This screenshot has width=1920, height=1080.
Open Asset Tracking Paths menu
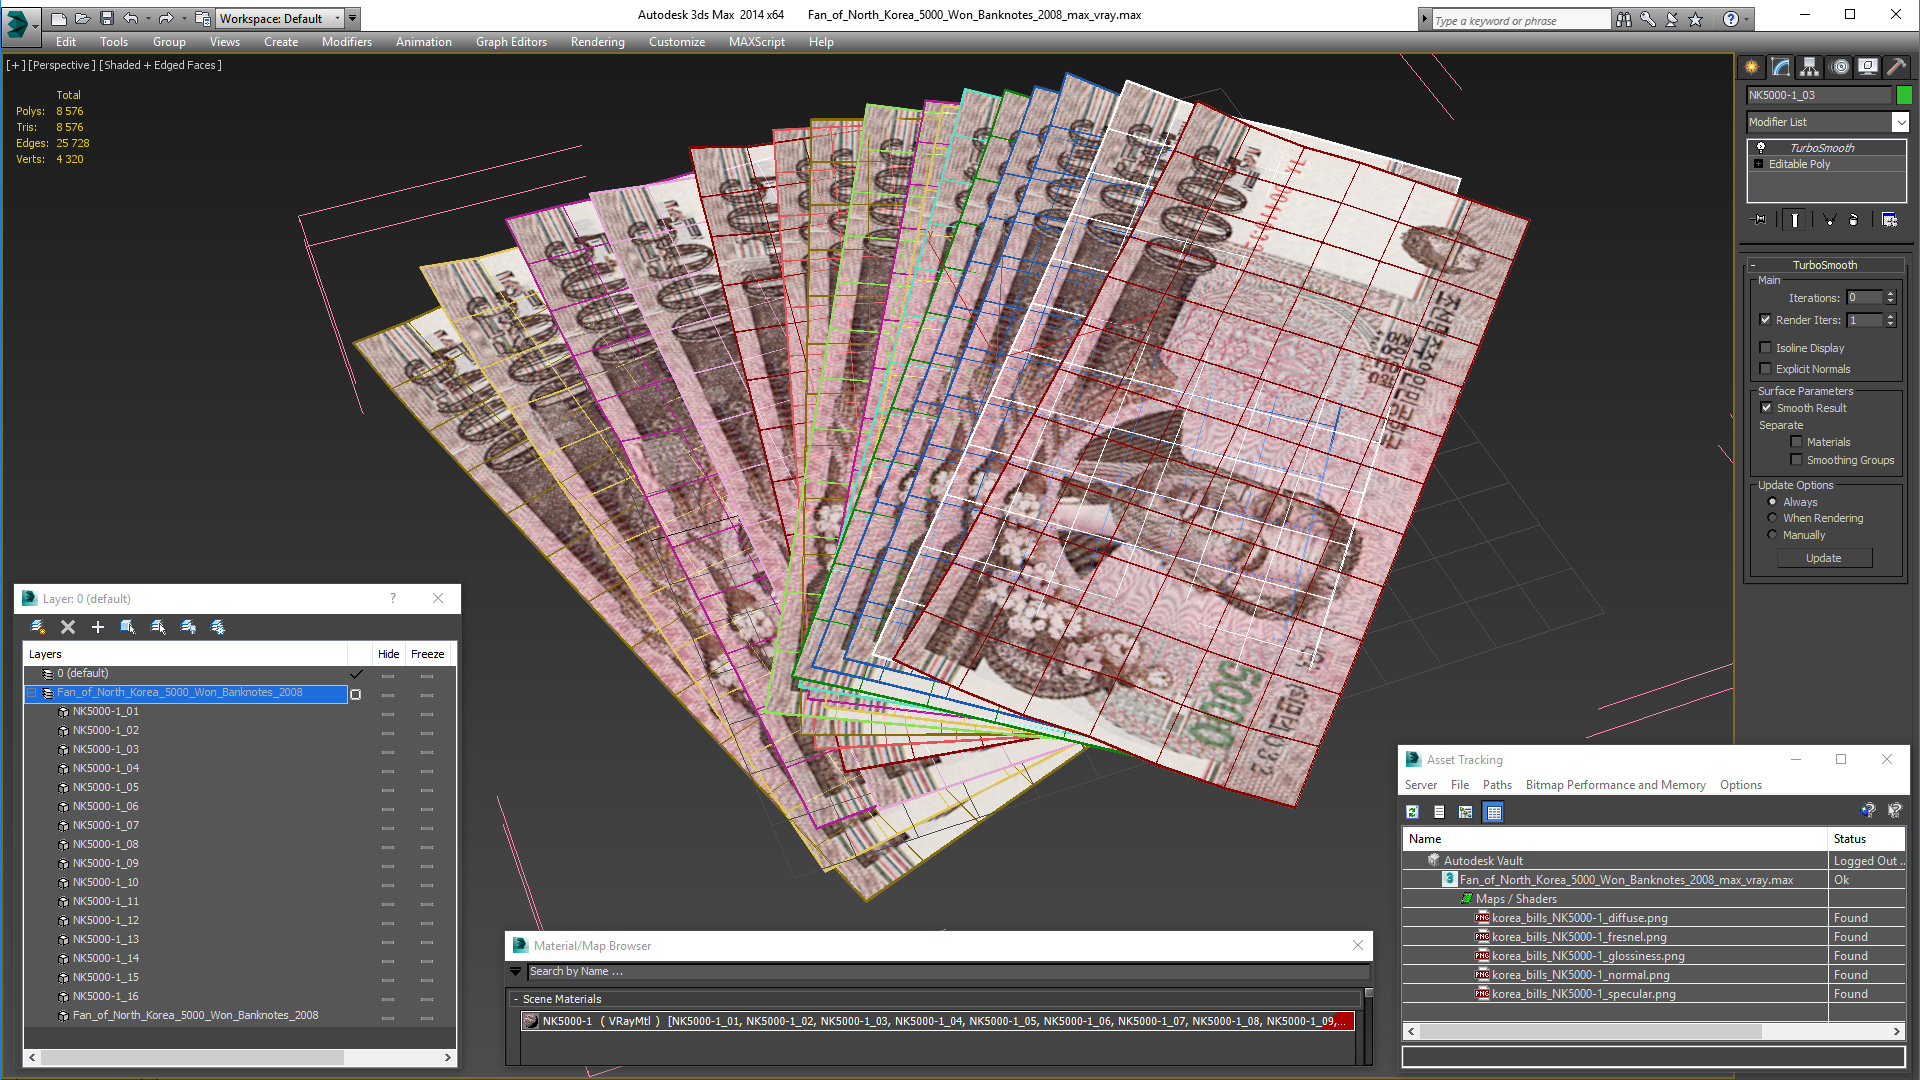pyautogui.click(x=1497, y=785)
